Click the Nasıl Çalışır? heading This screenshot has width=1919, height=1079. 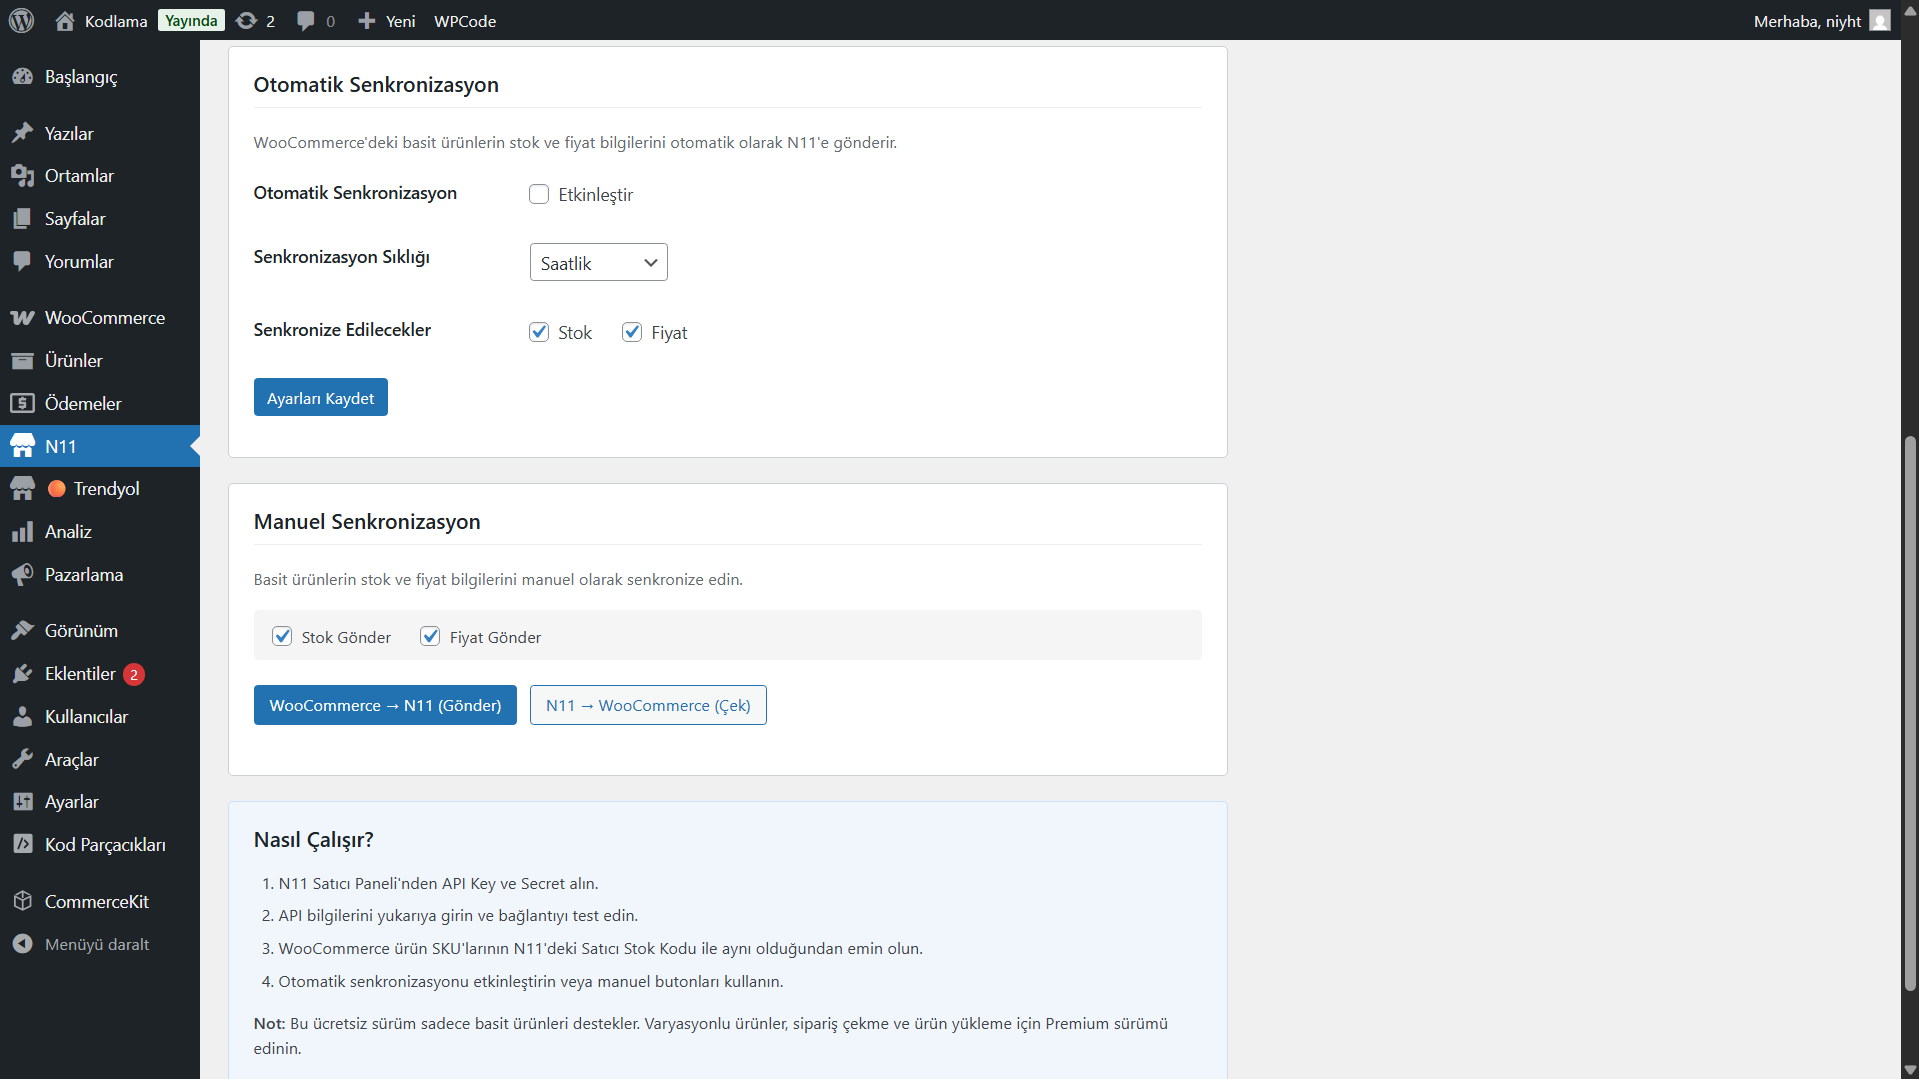(314, 840)
